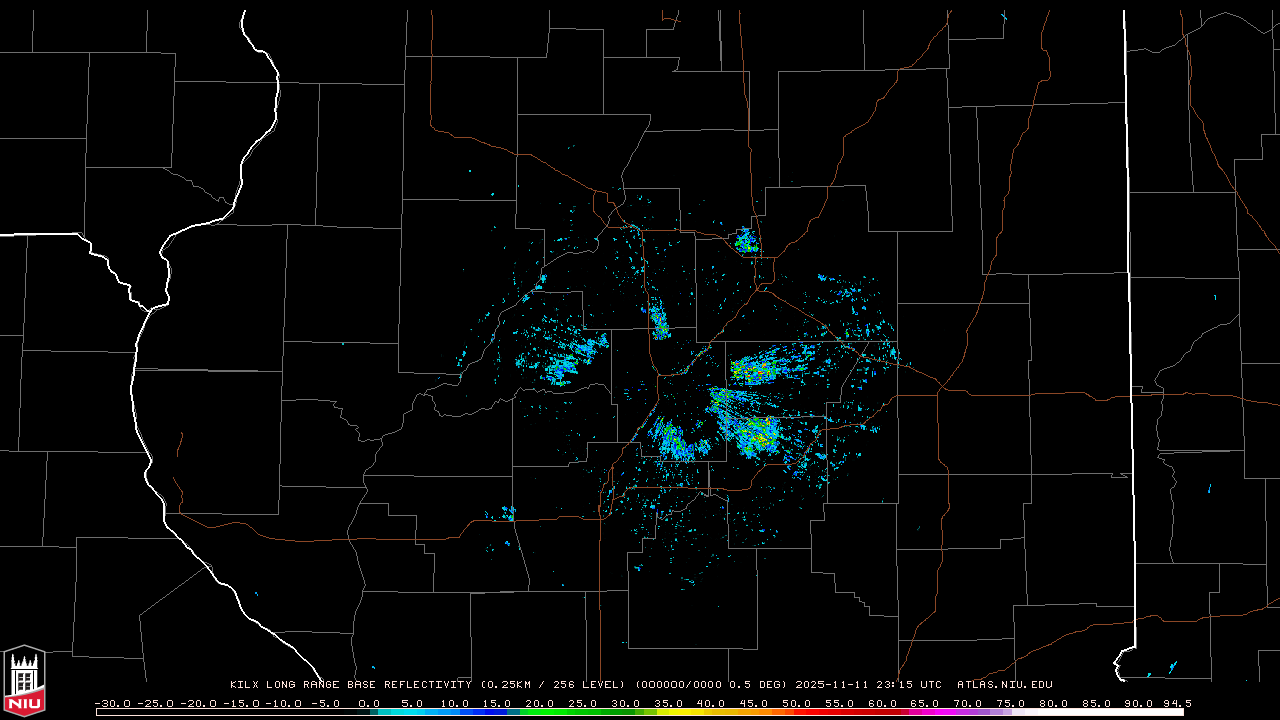Click the wide echo band east of center
The width and height of the screenshot is (1280, 720).
(x=768, y=368)
